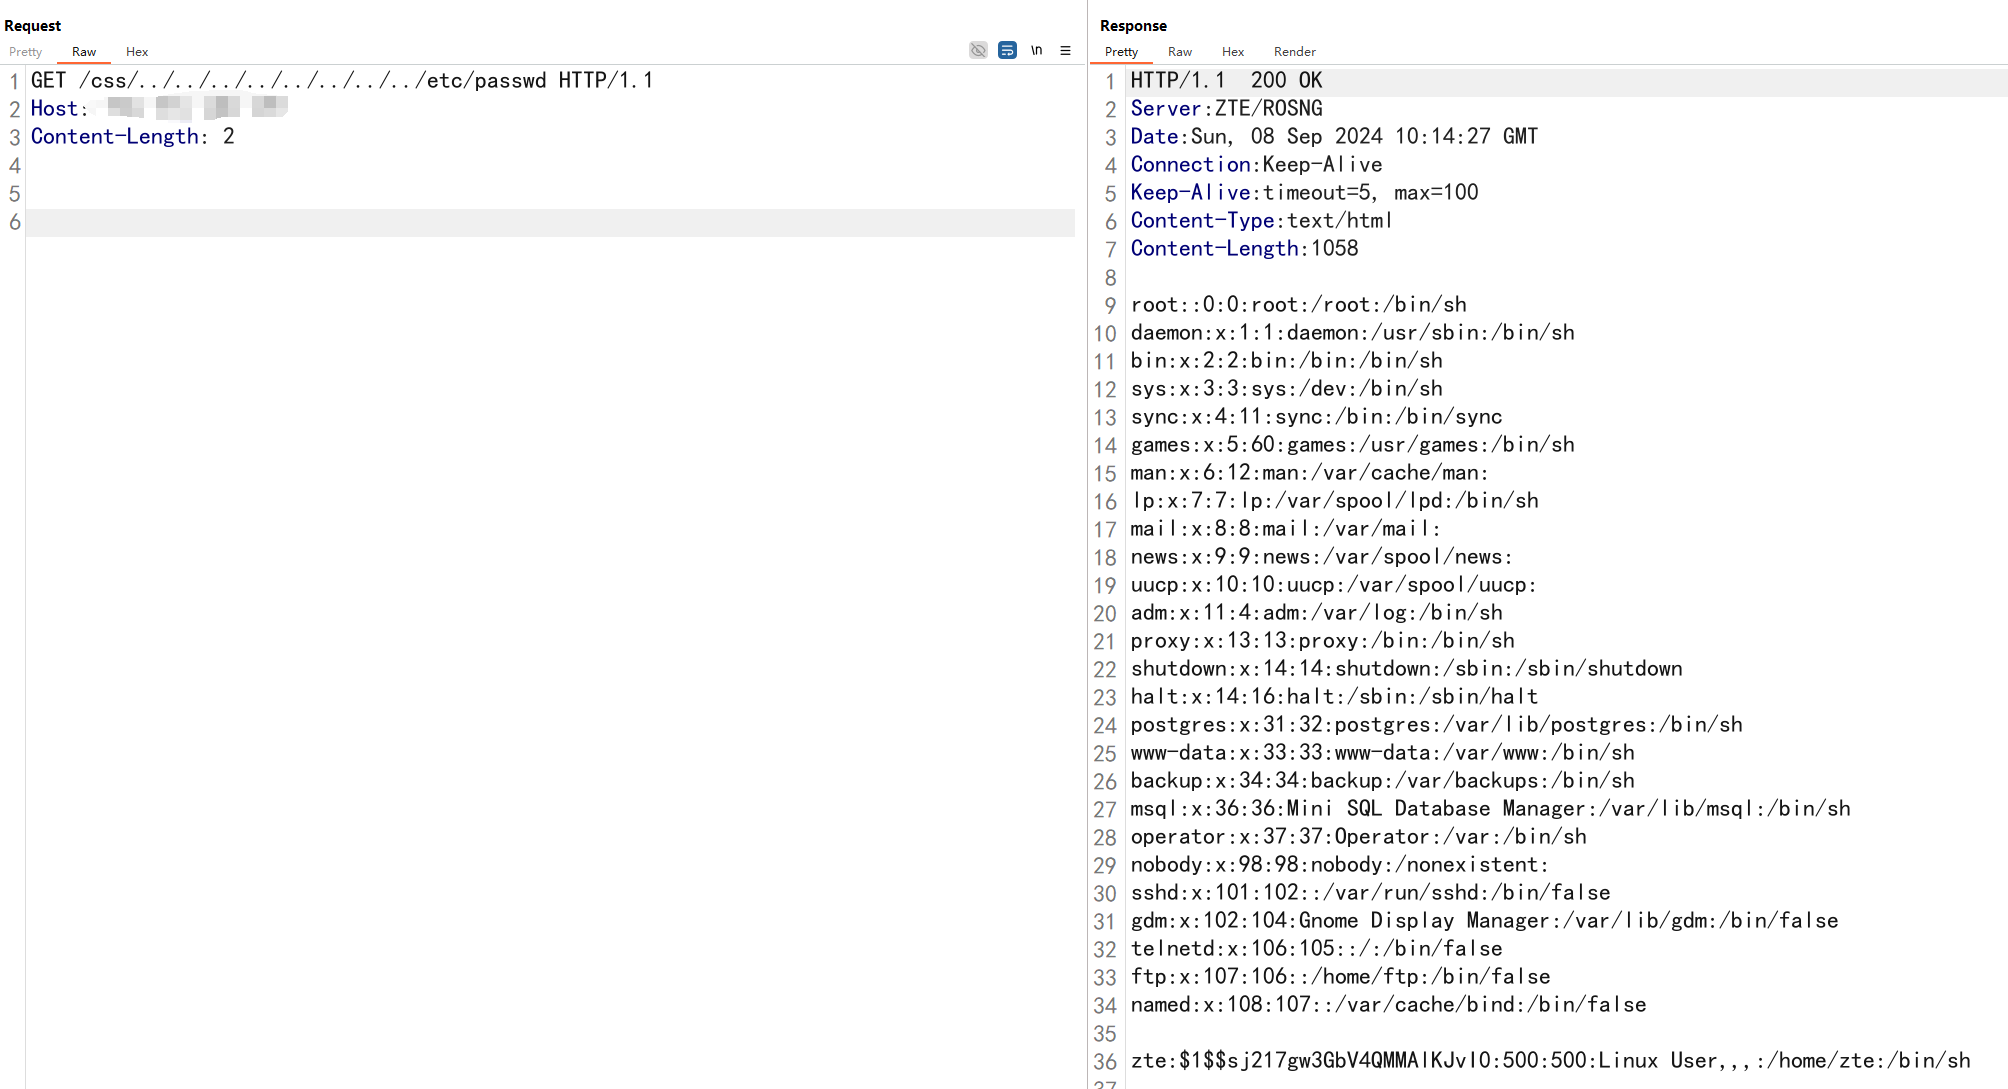This screenshot has height=1089, width=2008.
Task: Click the request Content-Length header line
Action: pos(132,137)
